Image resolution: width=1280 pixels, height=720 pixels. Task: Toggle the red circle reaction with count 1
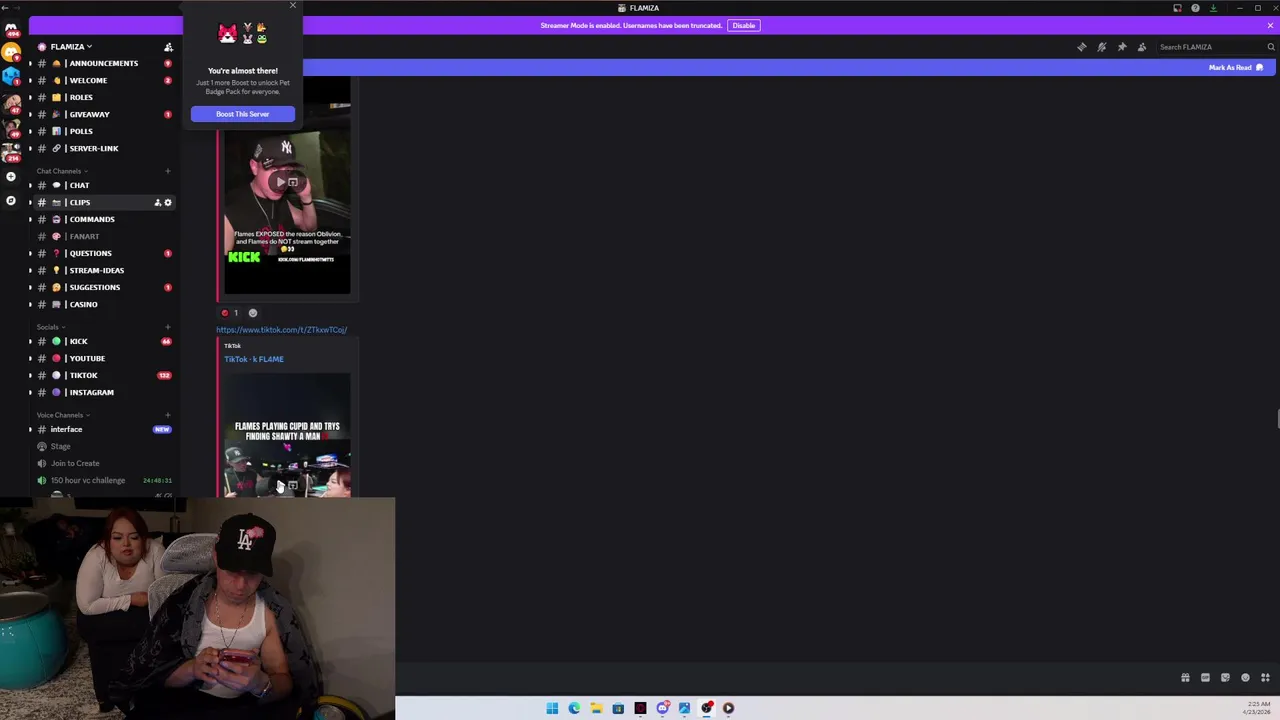click(x=230, y=313)
